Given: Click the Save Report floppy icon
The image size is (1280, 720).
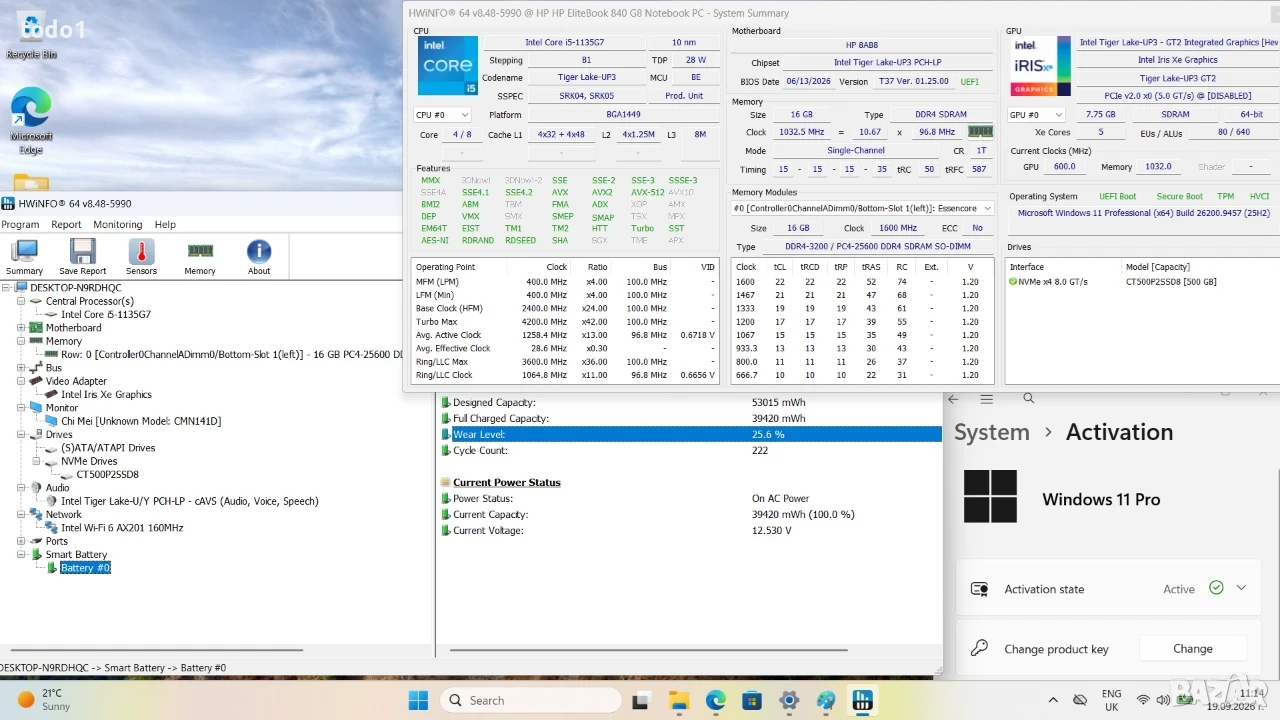Looking at the screenshot, I should 82,256.
